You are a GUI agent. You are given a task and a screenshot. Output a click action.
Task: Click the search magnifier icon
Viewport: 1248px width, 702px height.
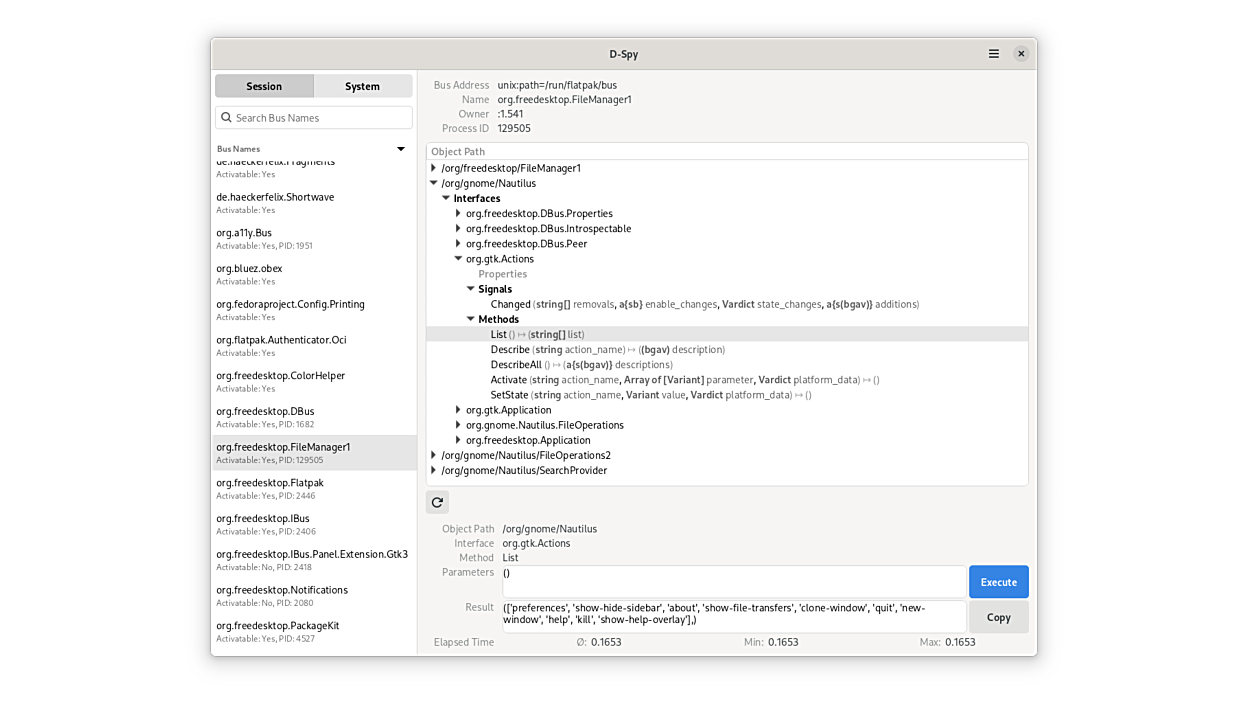pos(226,118)
